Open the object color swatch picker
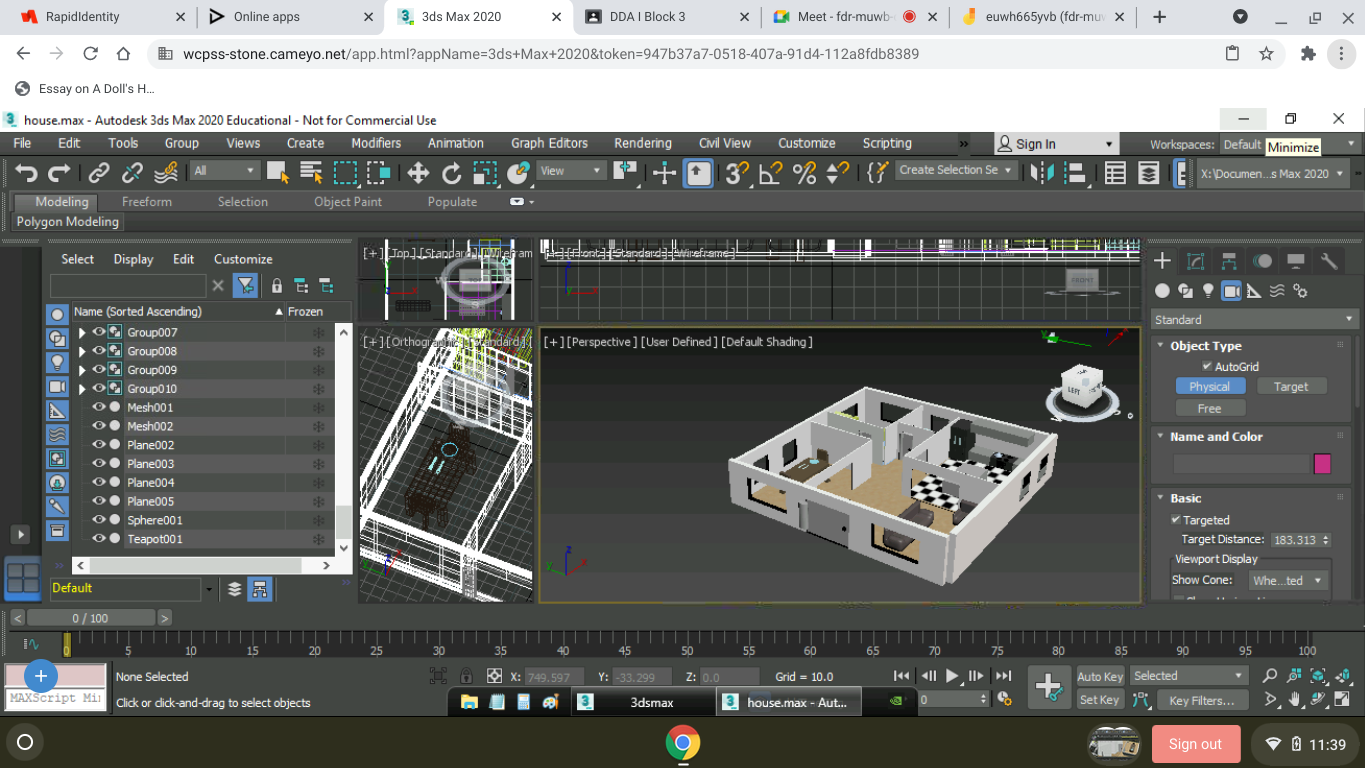Viewport: 1365px width, 768px height. [x=1324, y=463]
